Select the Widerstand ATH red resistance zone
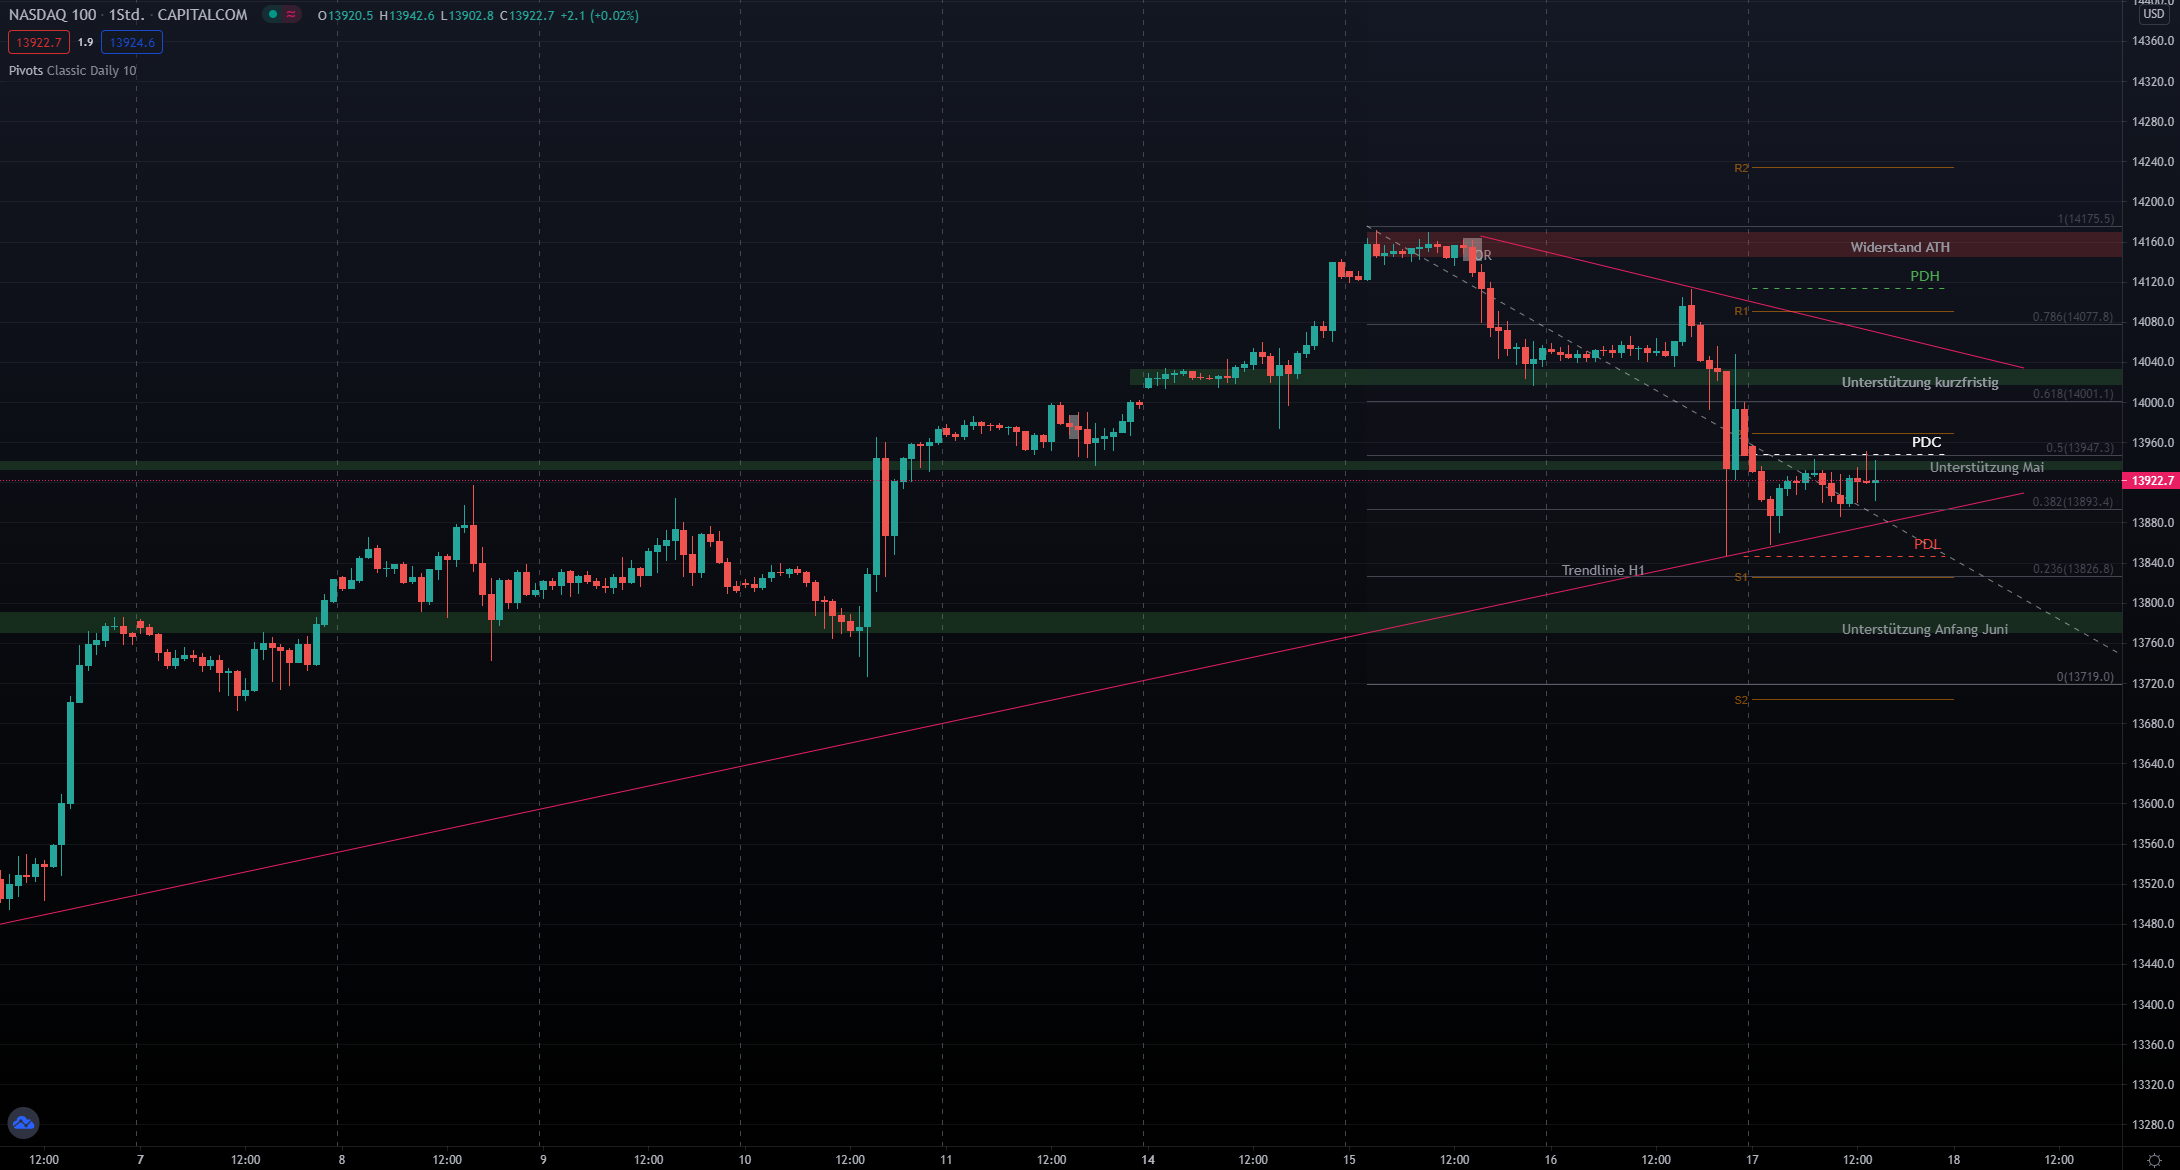The image size is (2180, 1170). pyautogui.click(x=1899, y=247)
